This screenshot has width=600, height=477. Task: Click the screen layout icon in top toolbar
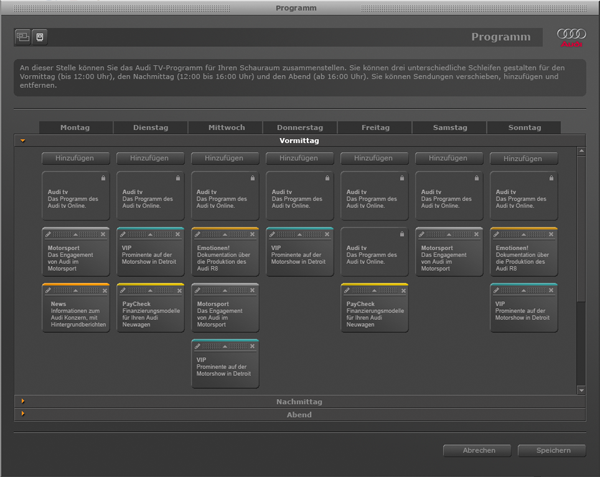23,37
